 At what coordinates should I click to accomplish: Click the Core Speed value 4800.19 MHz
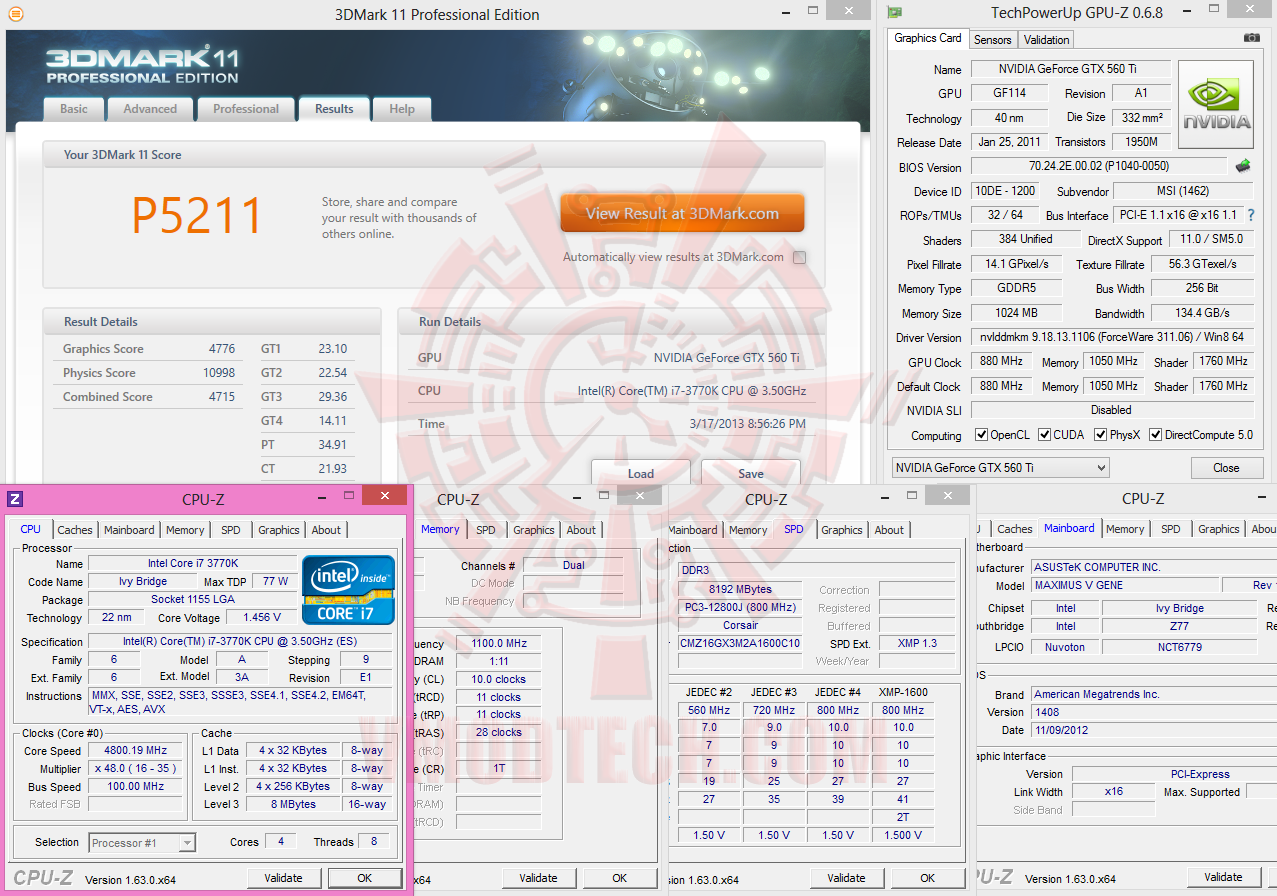click(136, 750)
